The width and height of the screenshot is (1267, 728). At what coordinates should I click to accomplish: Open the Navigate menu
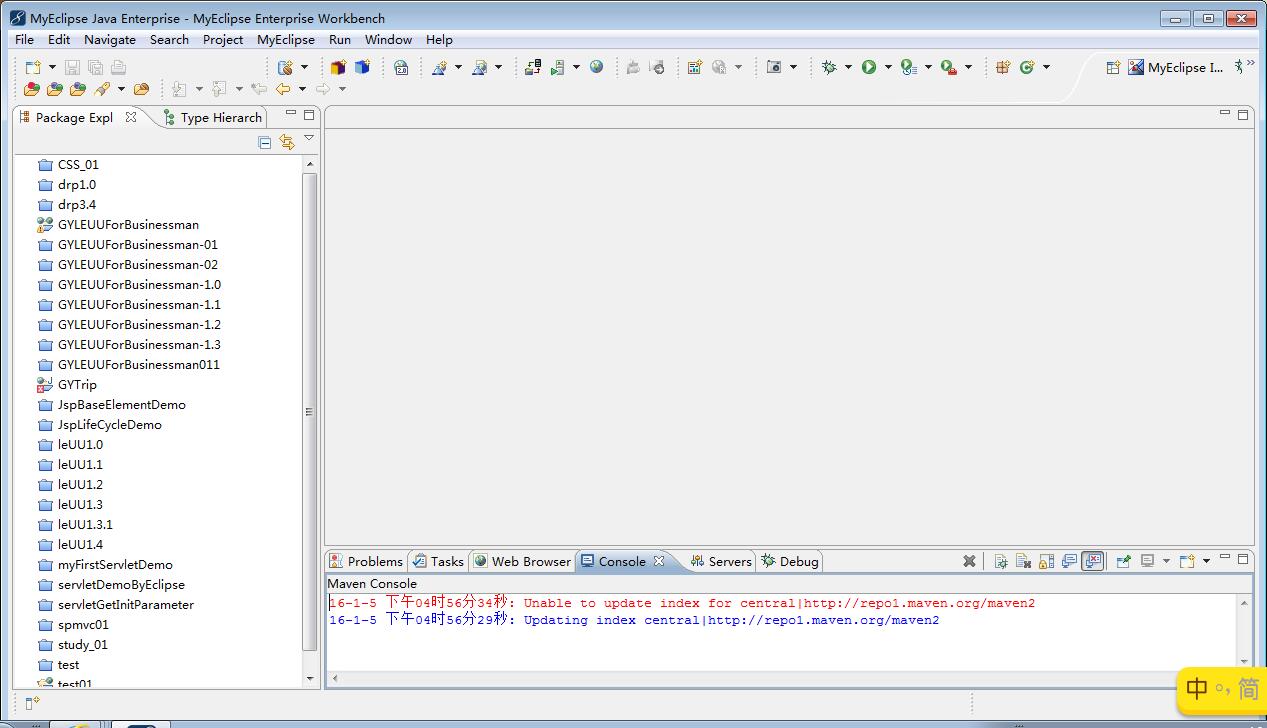click(x=110, y=39)
